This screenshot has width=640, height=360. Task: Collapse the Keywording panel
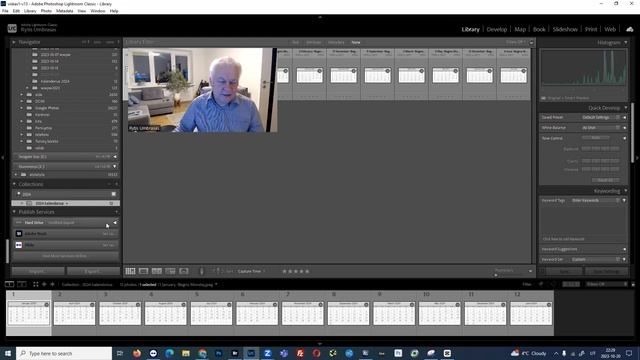[x=625, y=191]
